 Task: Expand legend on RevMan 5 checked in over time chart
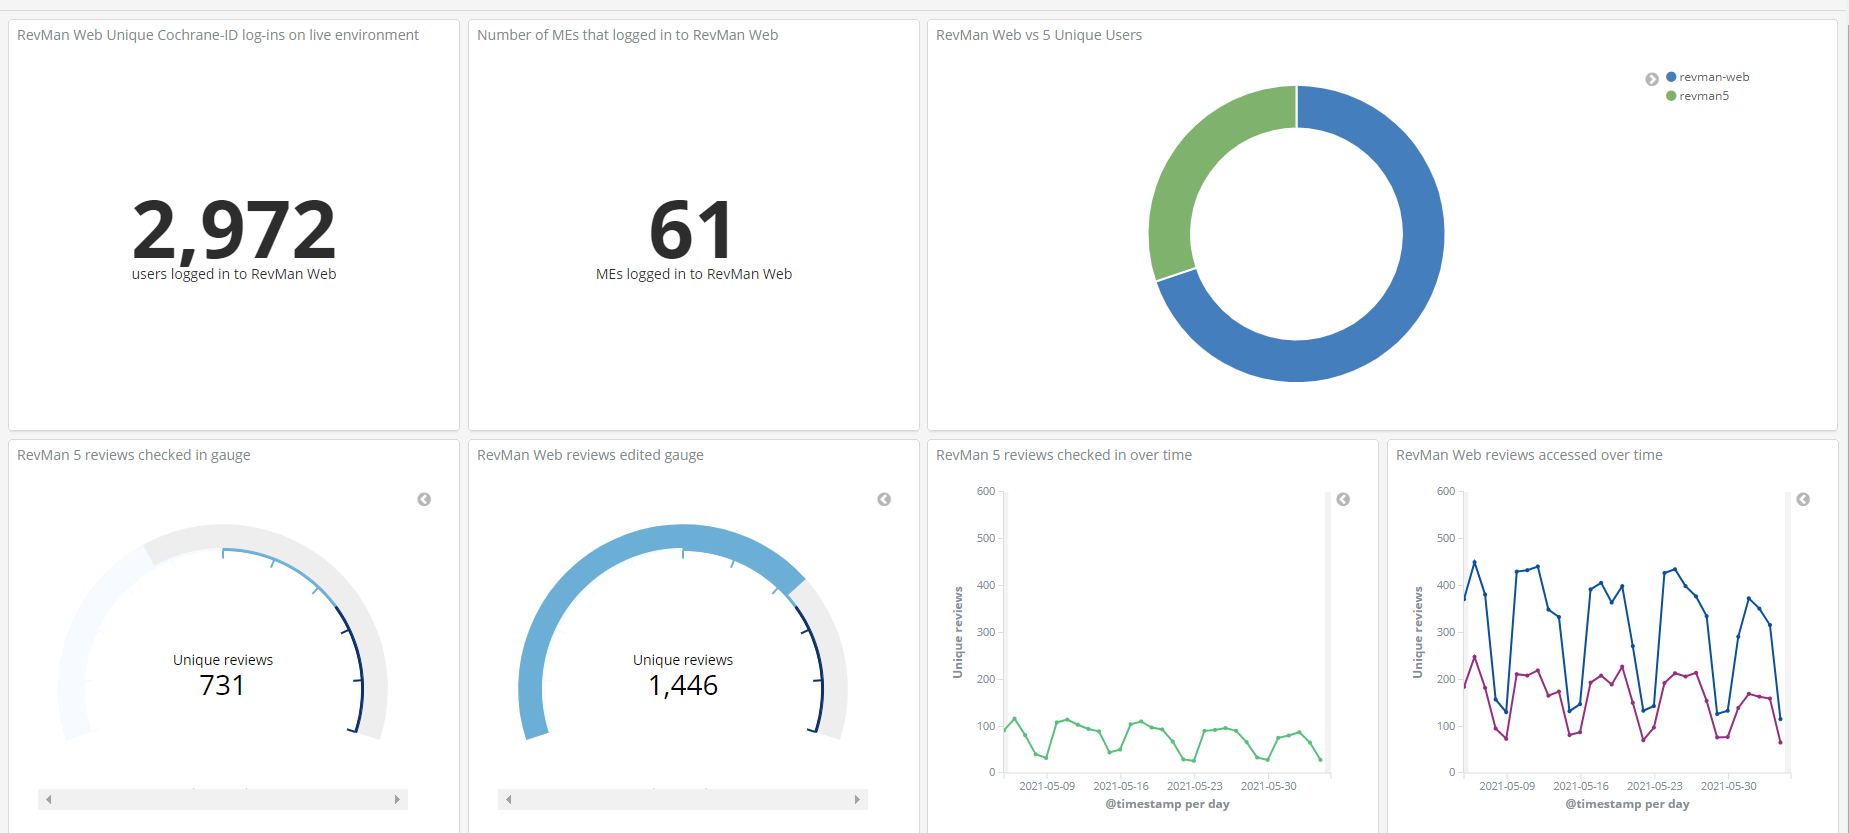(1343, 499)
